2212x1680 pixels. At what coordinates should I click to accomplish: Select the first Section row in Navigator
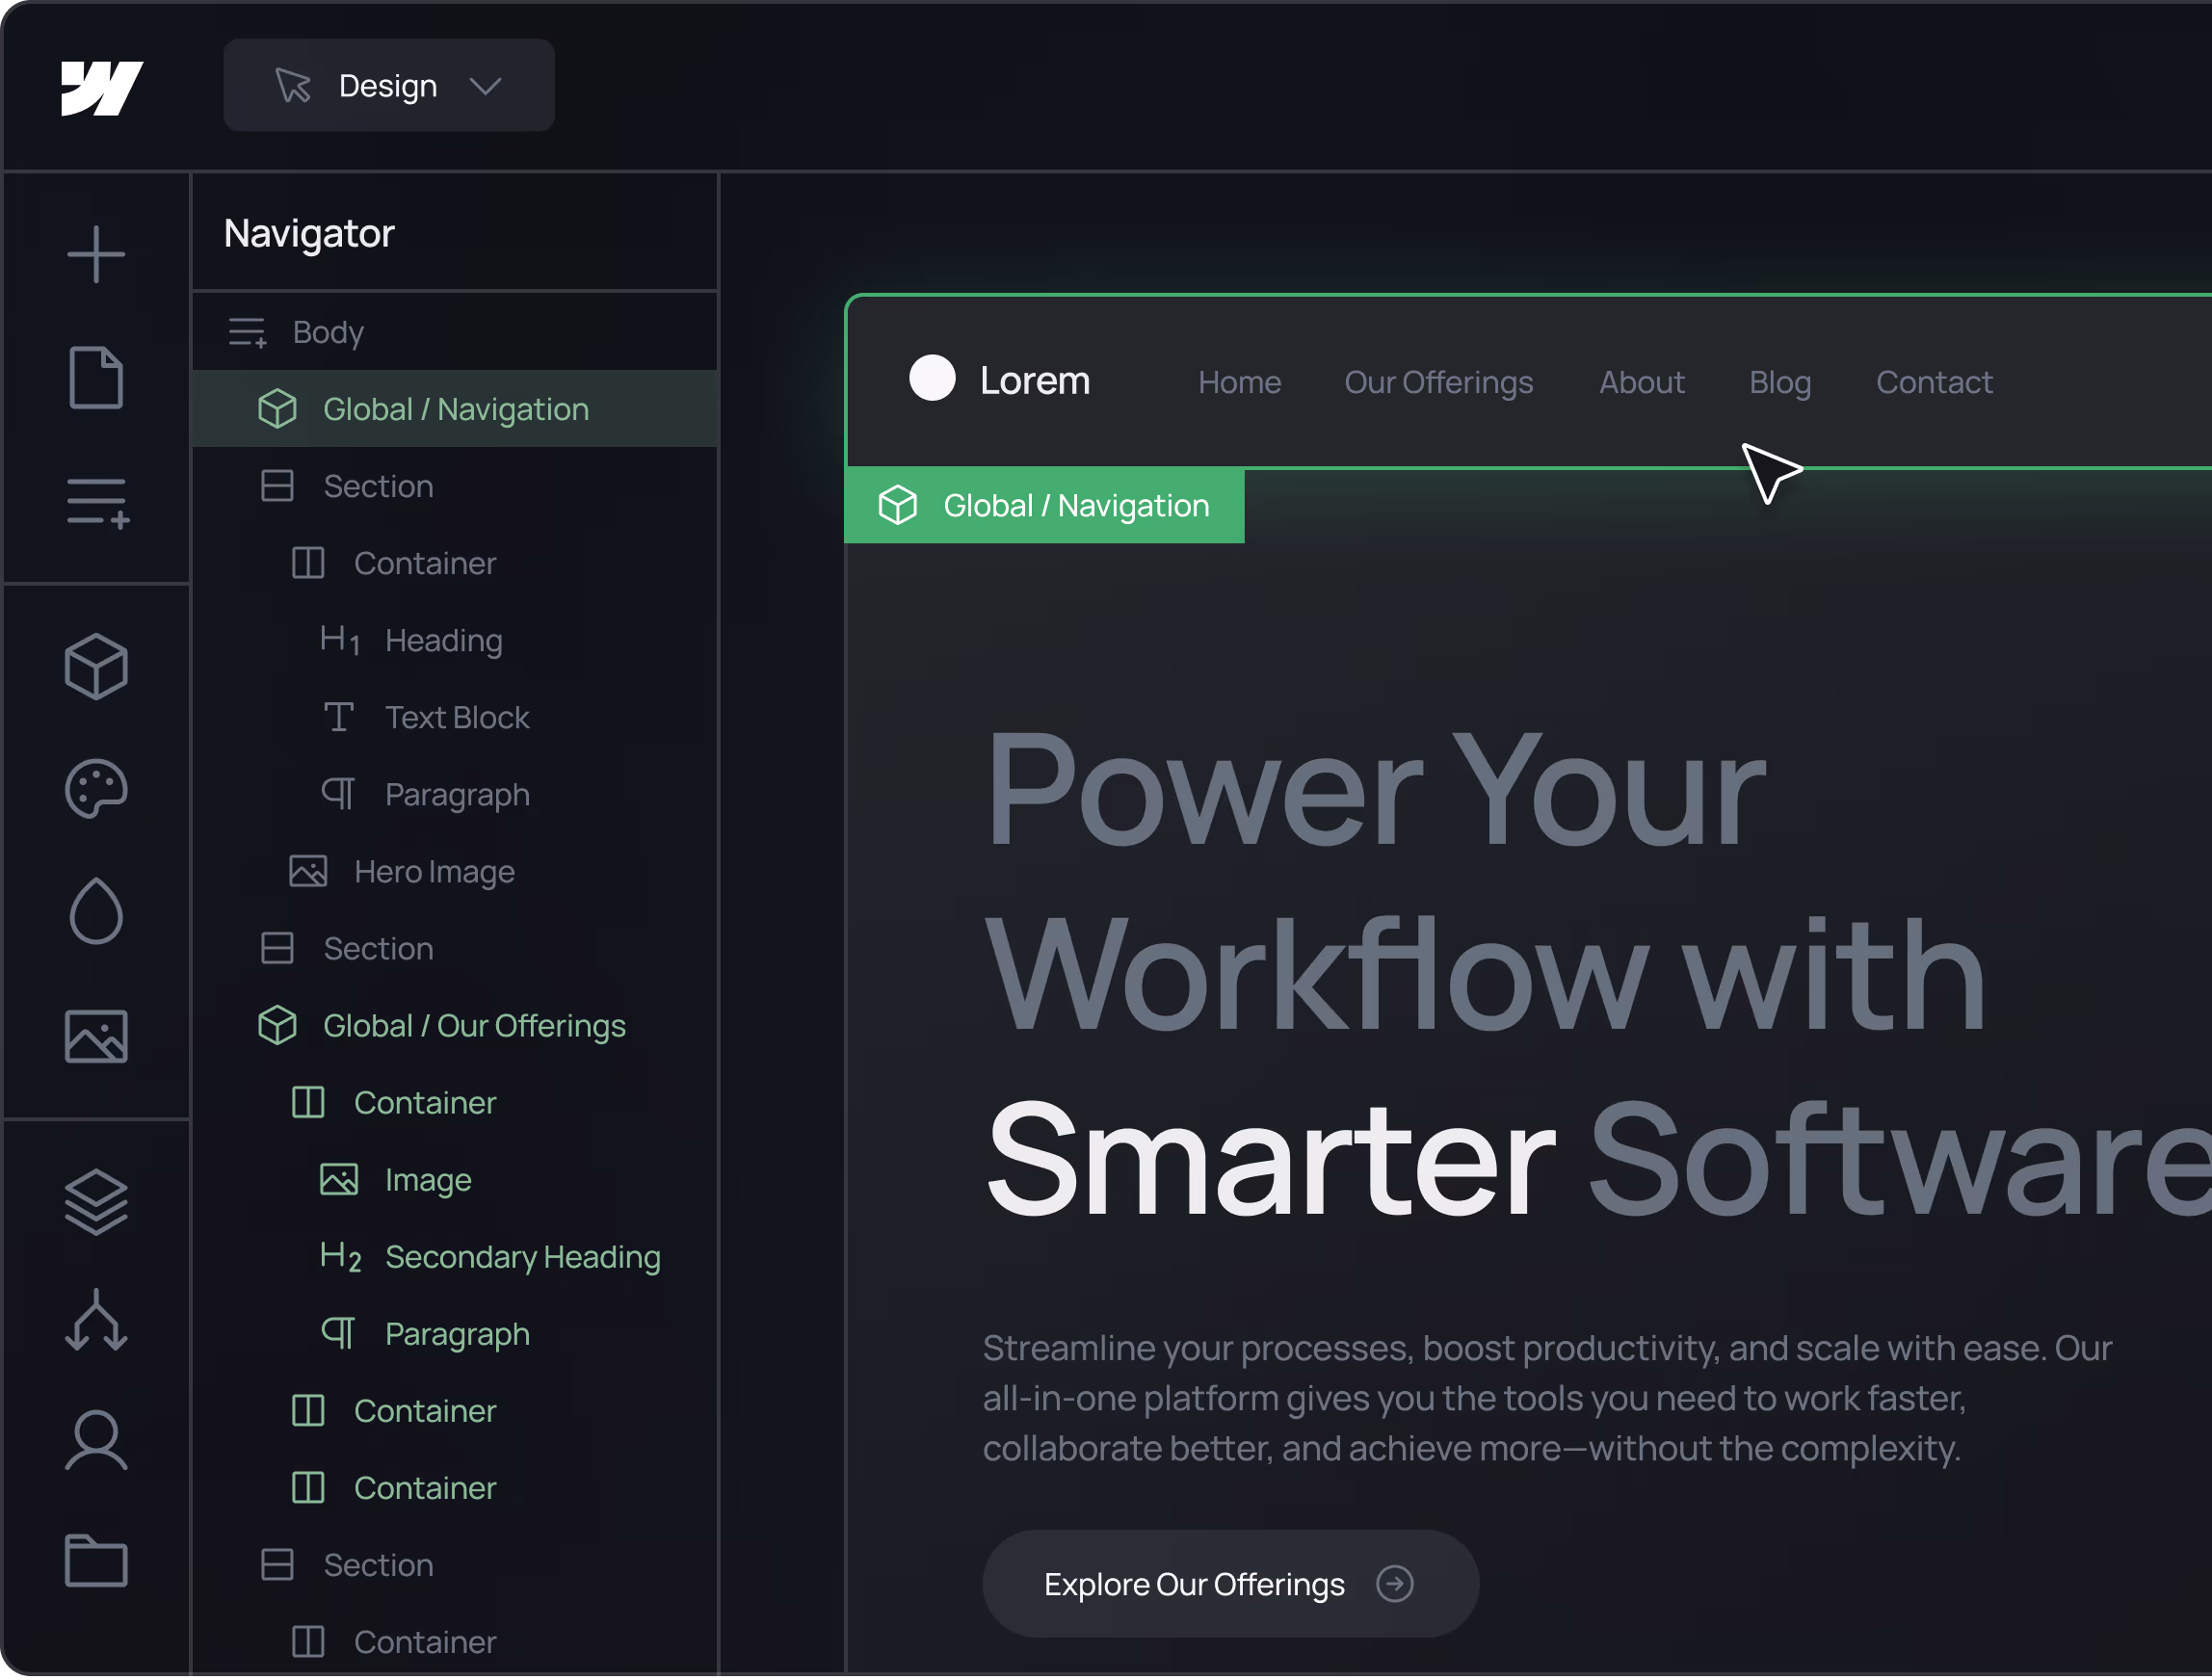[x=455, y=486]
